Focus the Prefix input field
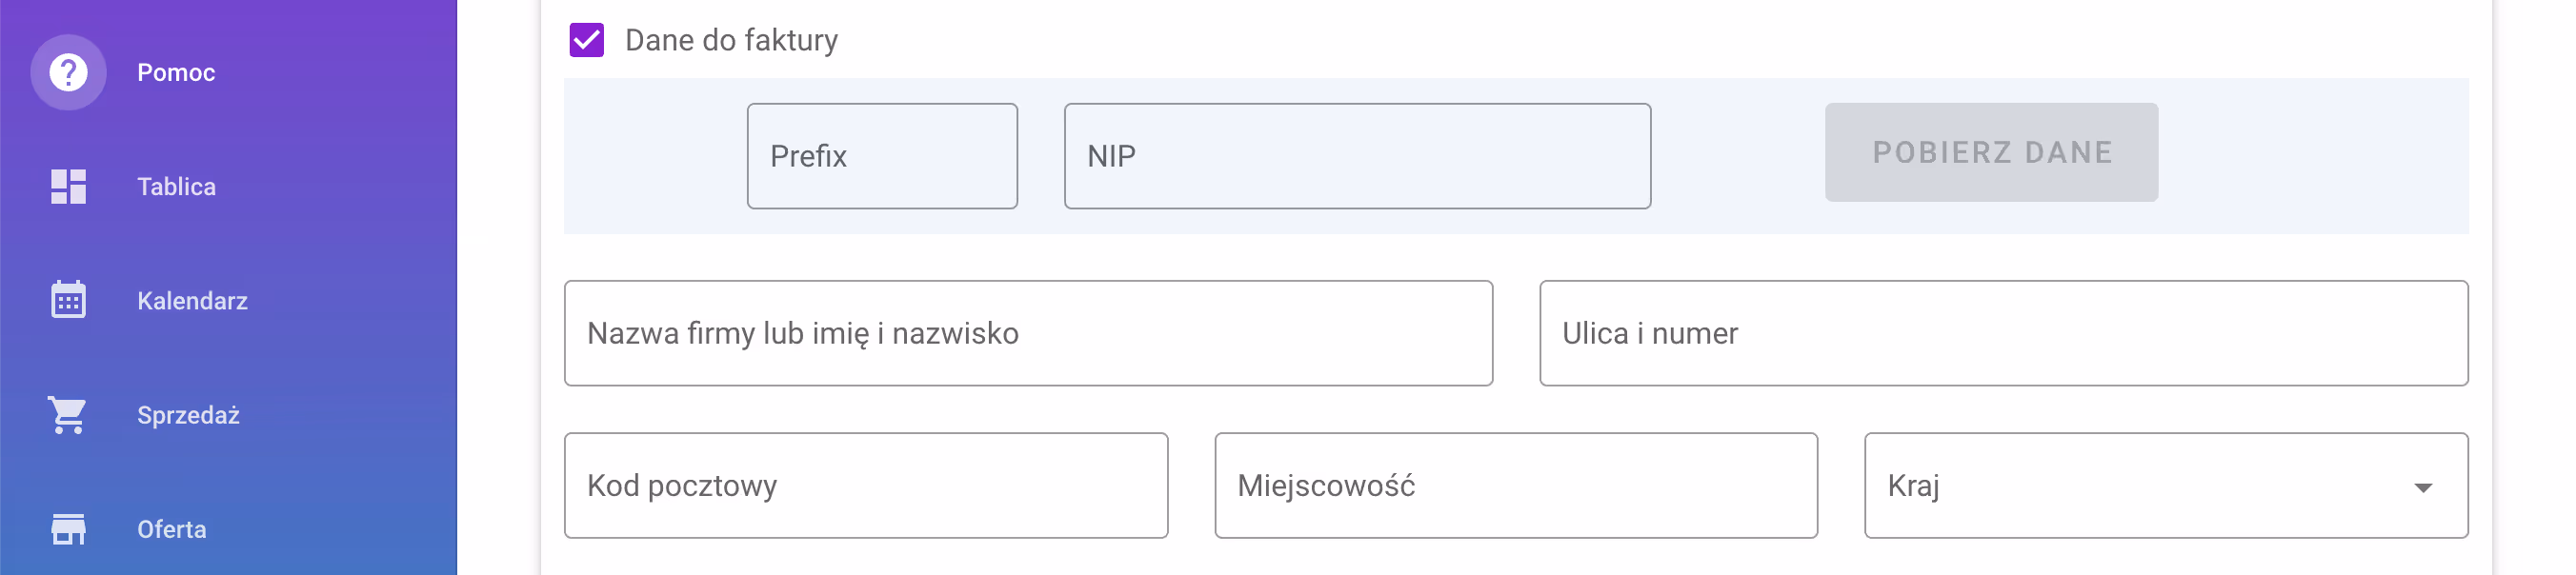The width and height of the screenshot is (2576, 575). (x=881, y=156)
